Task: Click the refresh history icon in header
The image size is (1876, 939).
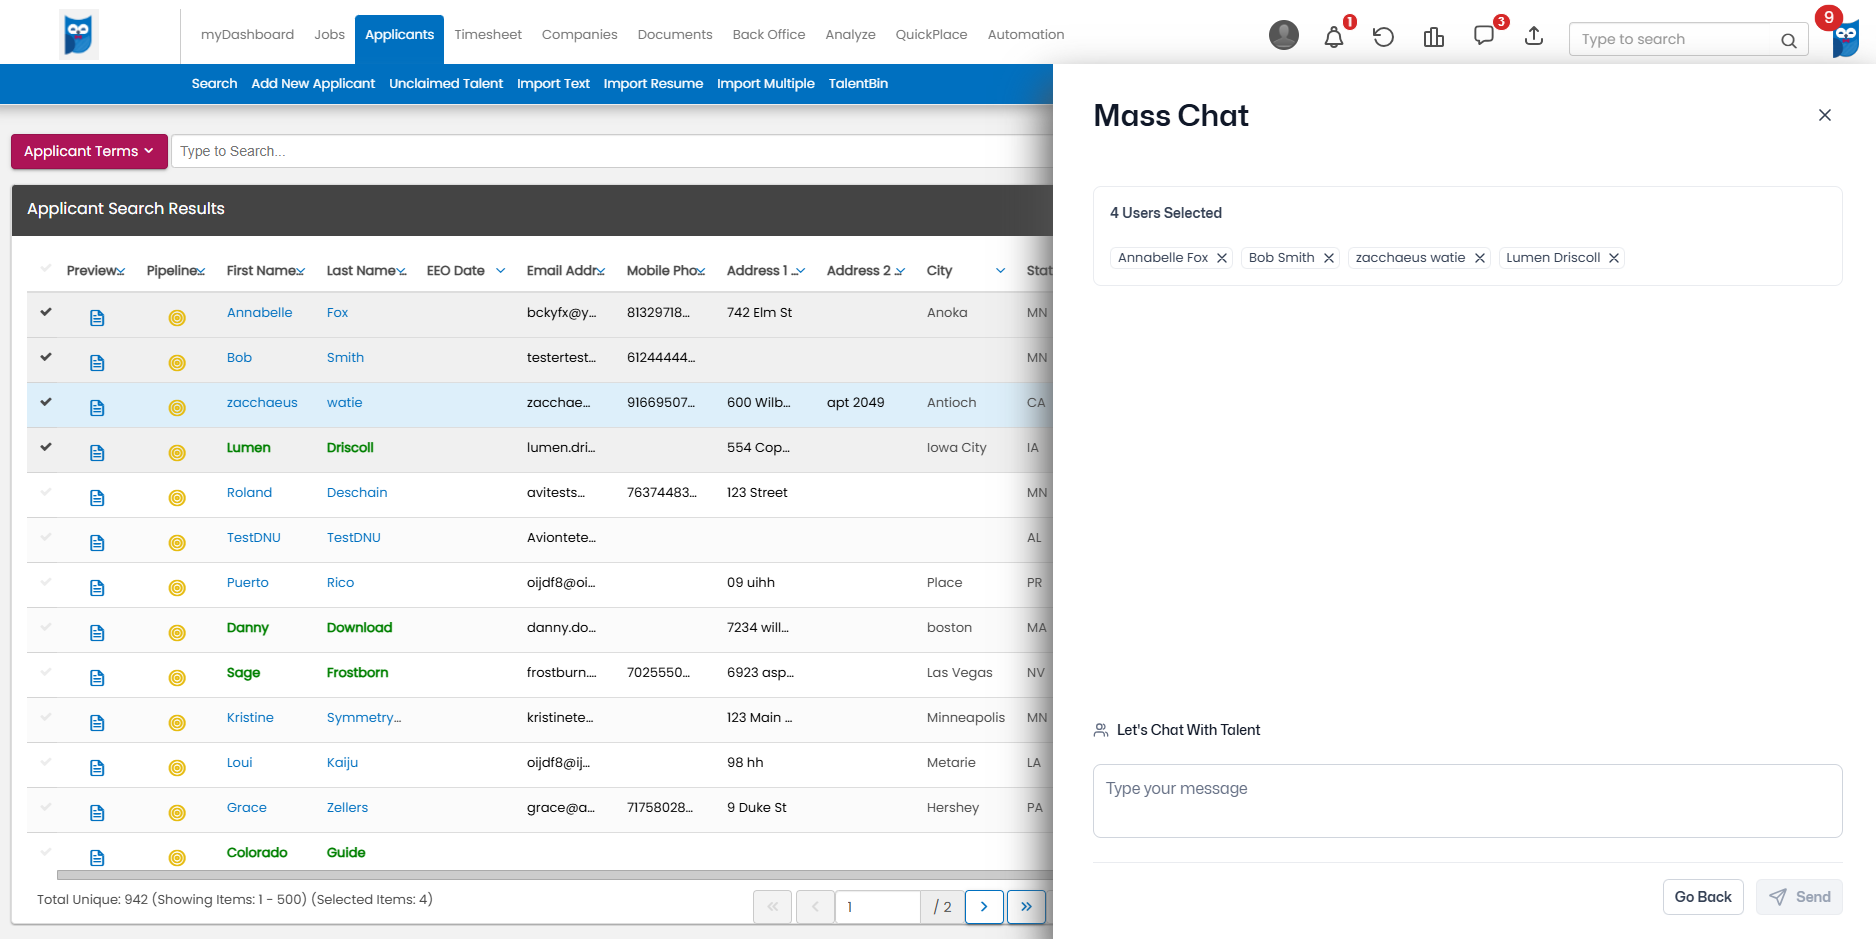Action: (1383, 38)
